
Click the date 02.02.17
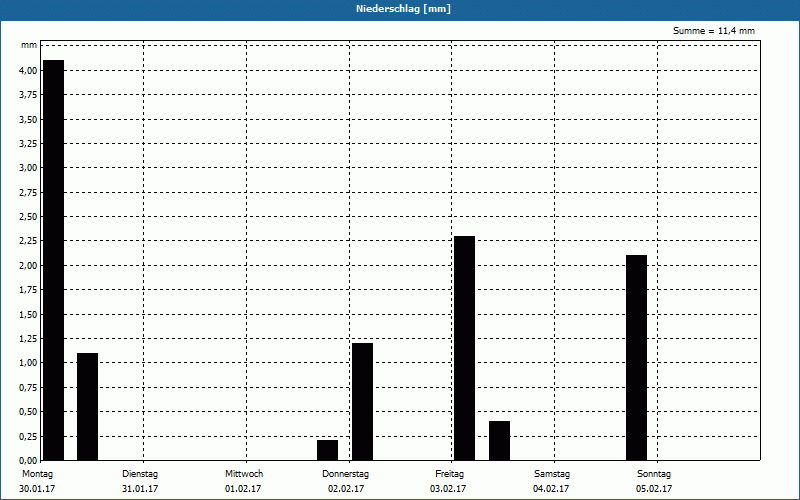click(x=346, y=489)
